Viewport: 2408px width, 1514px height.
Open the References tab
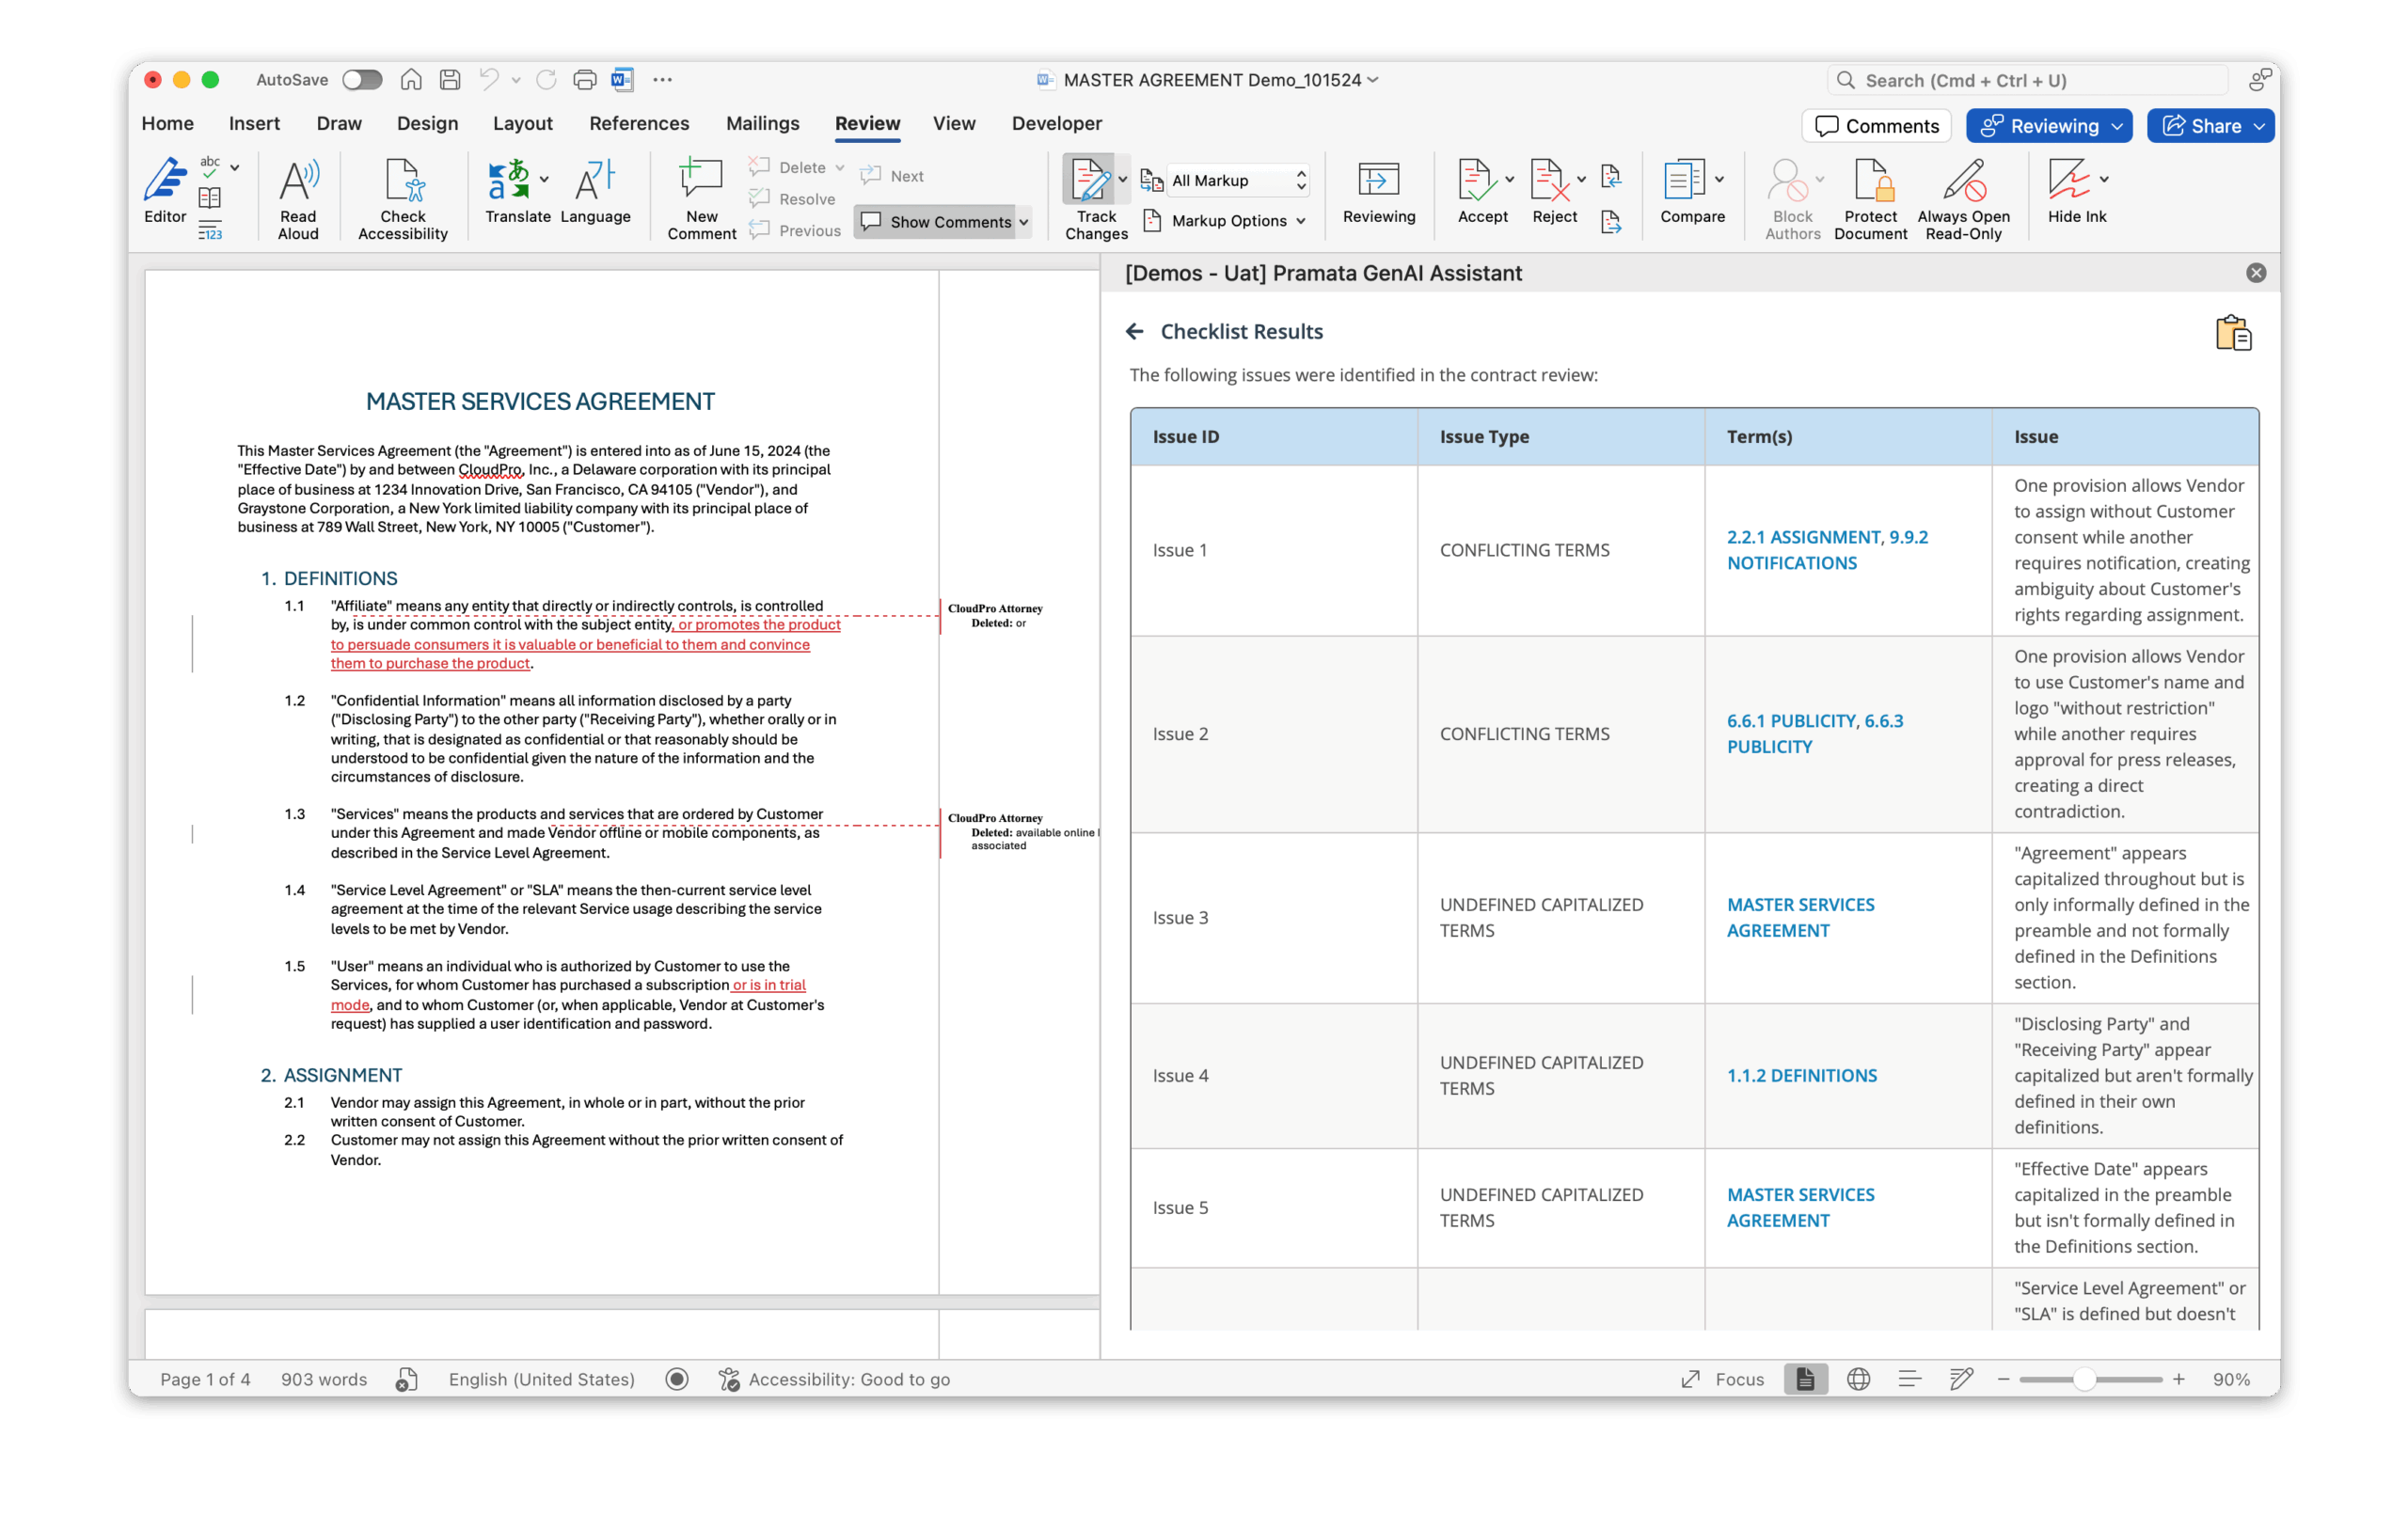tap(639, 123)
